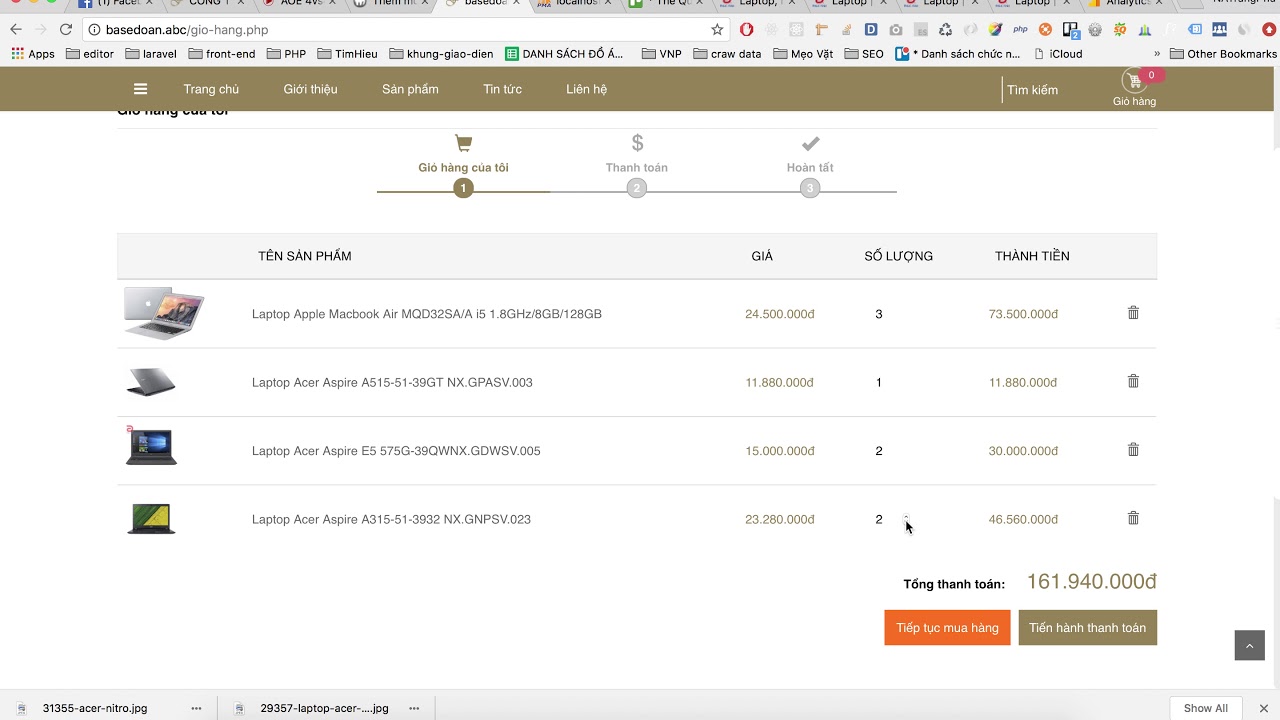Close the downloads bar with the X

click(1263, 708)
